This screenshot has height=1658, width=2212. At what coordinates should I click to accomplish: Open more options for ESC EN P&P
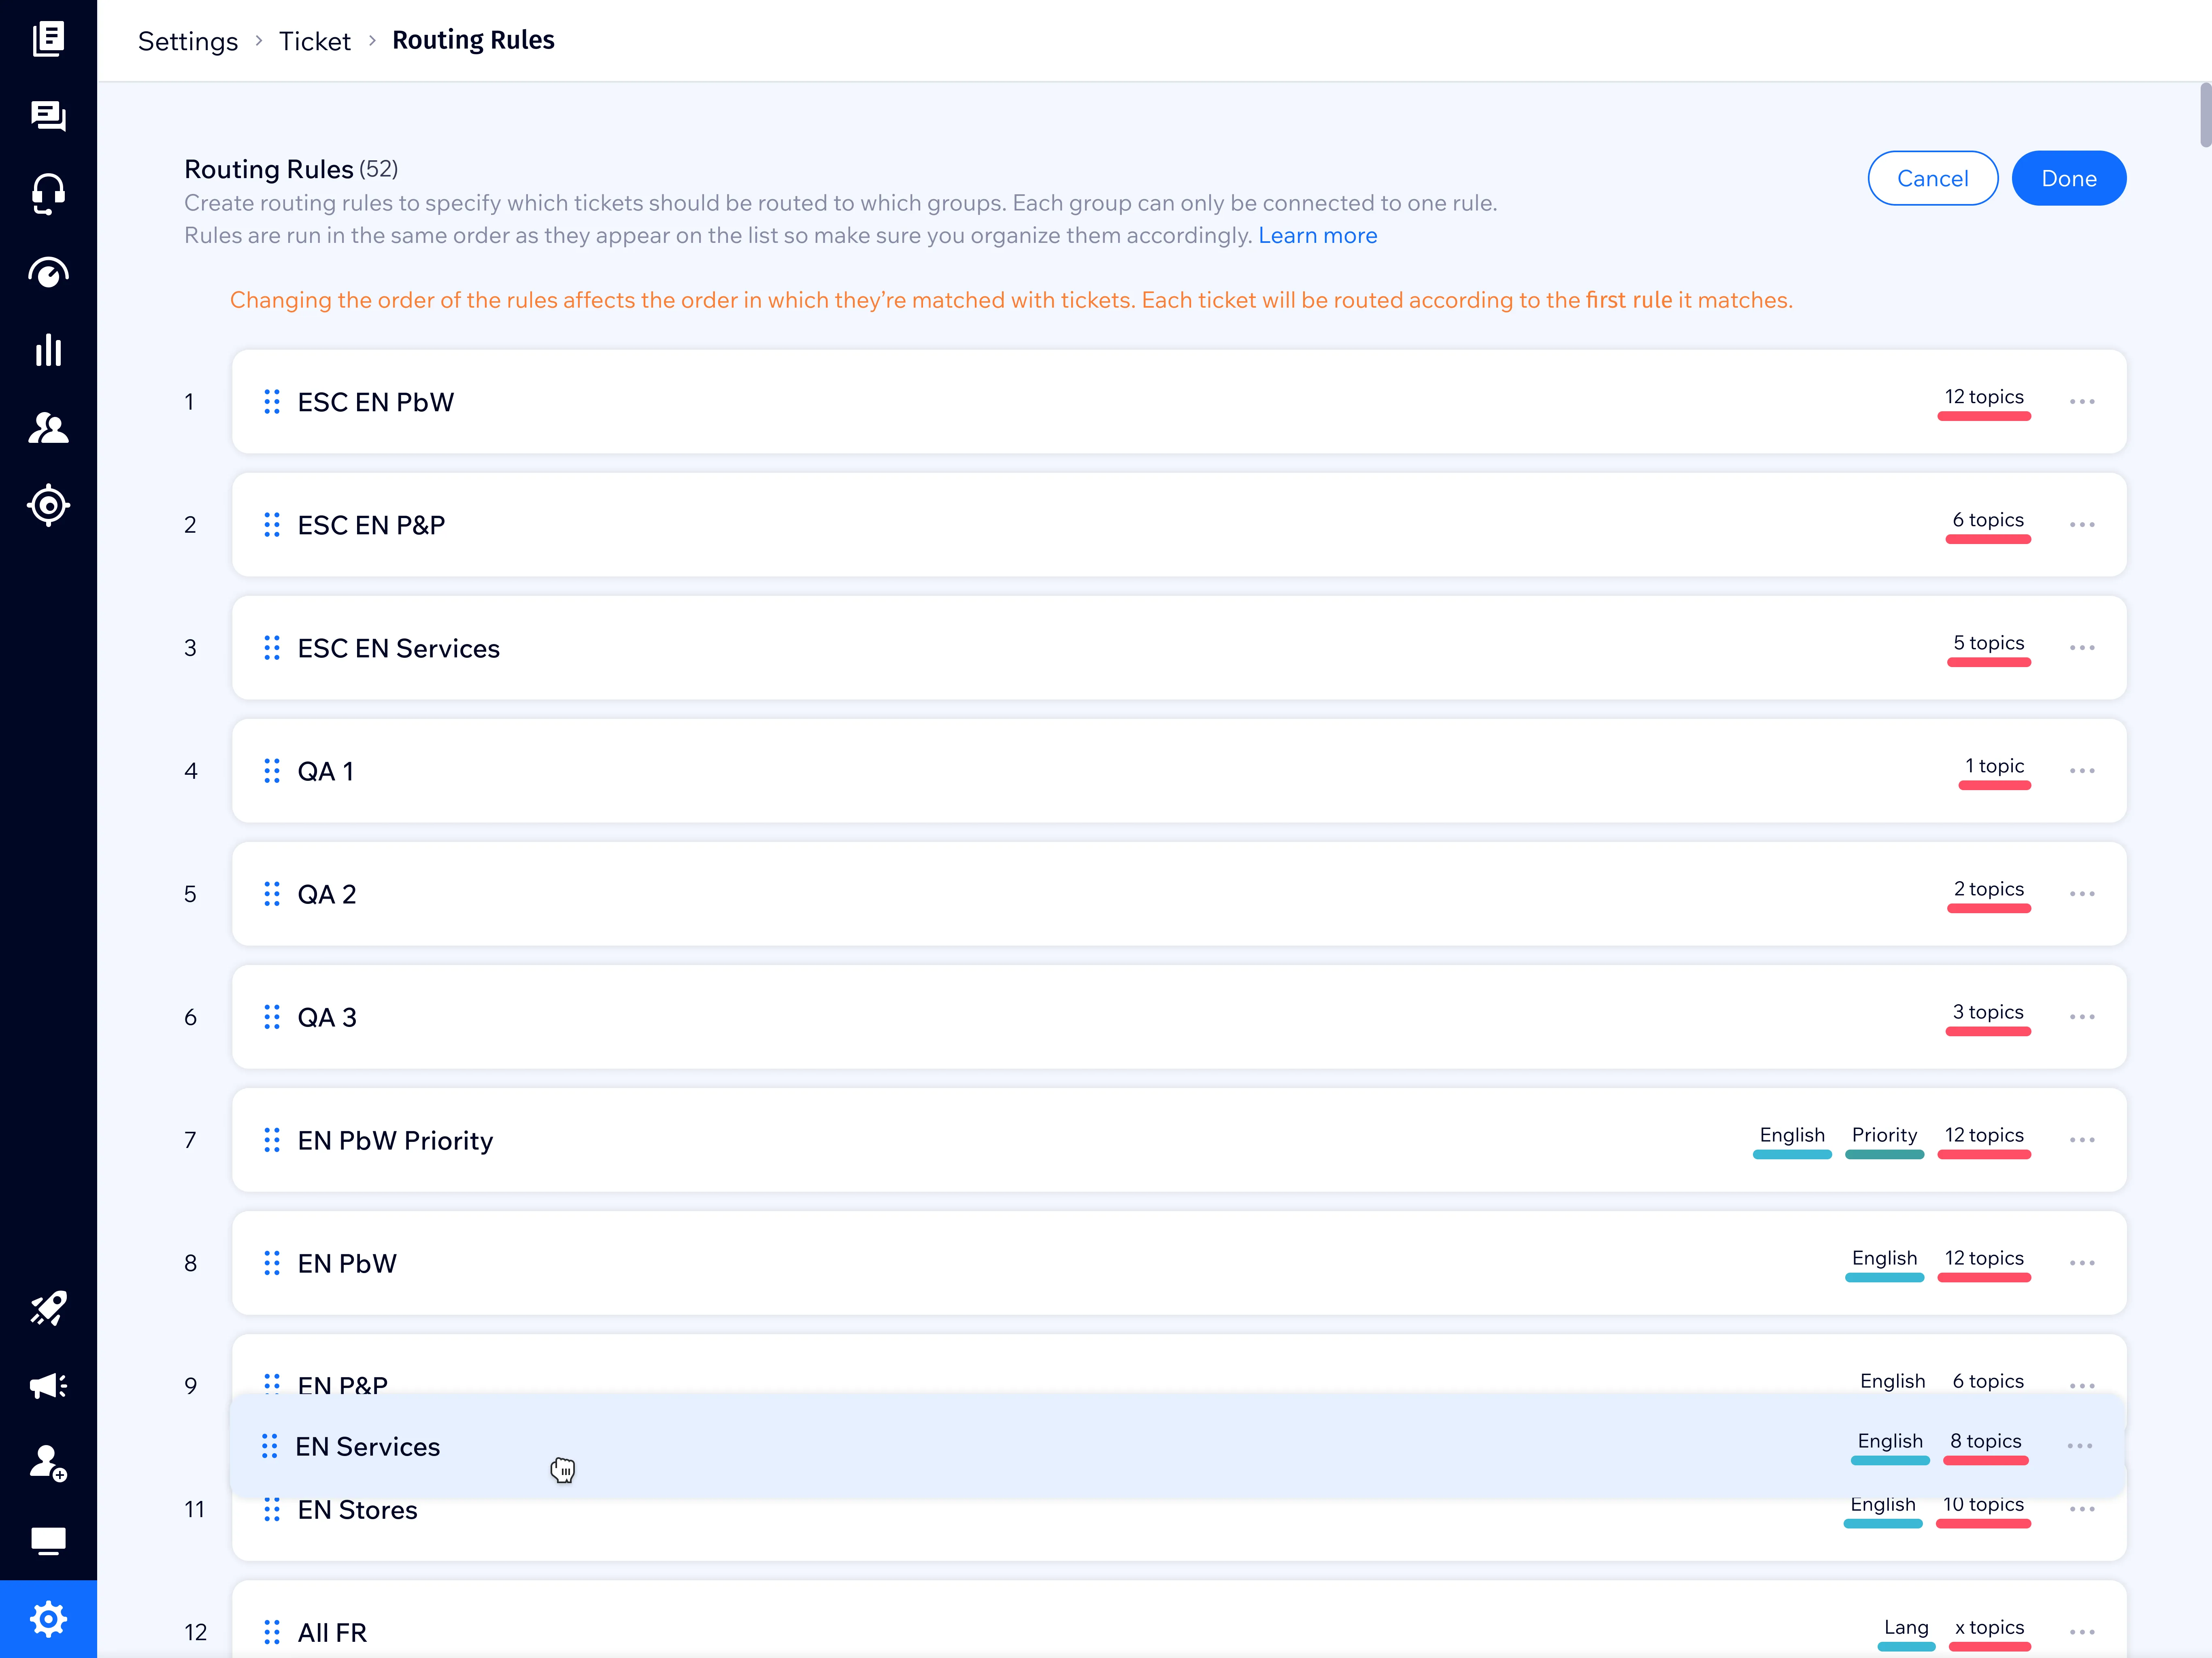[x=2082, y=525]
